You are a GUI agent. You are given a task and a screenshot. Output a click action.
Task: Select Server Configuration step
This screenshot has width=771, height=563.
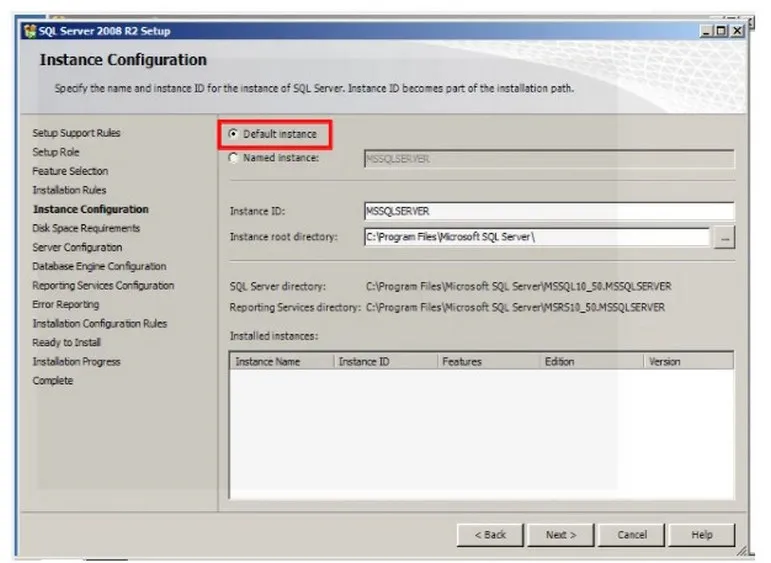click(77, 247)
